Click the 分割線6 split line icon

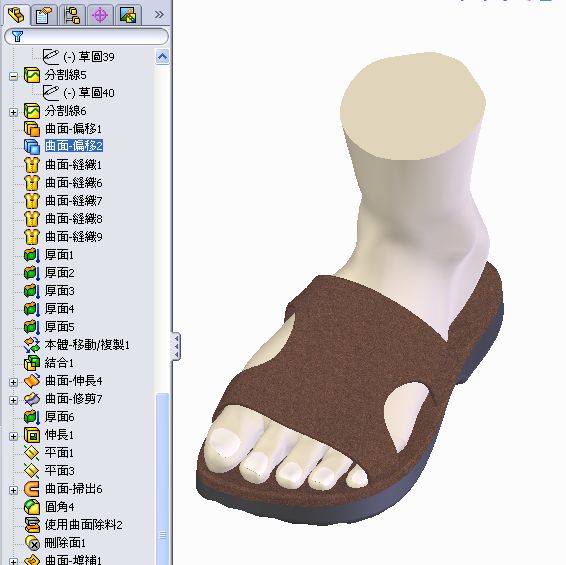click(x=32, y=111)
